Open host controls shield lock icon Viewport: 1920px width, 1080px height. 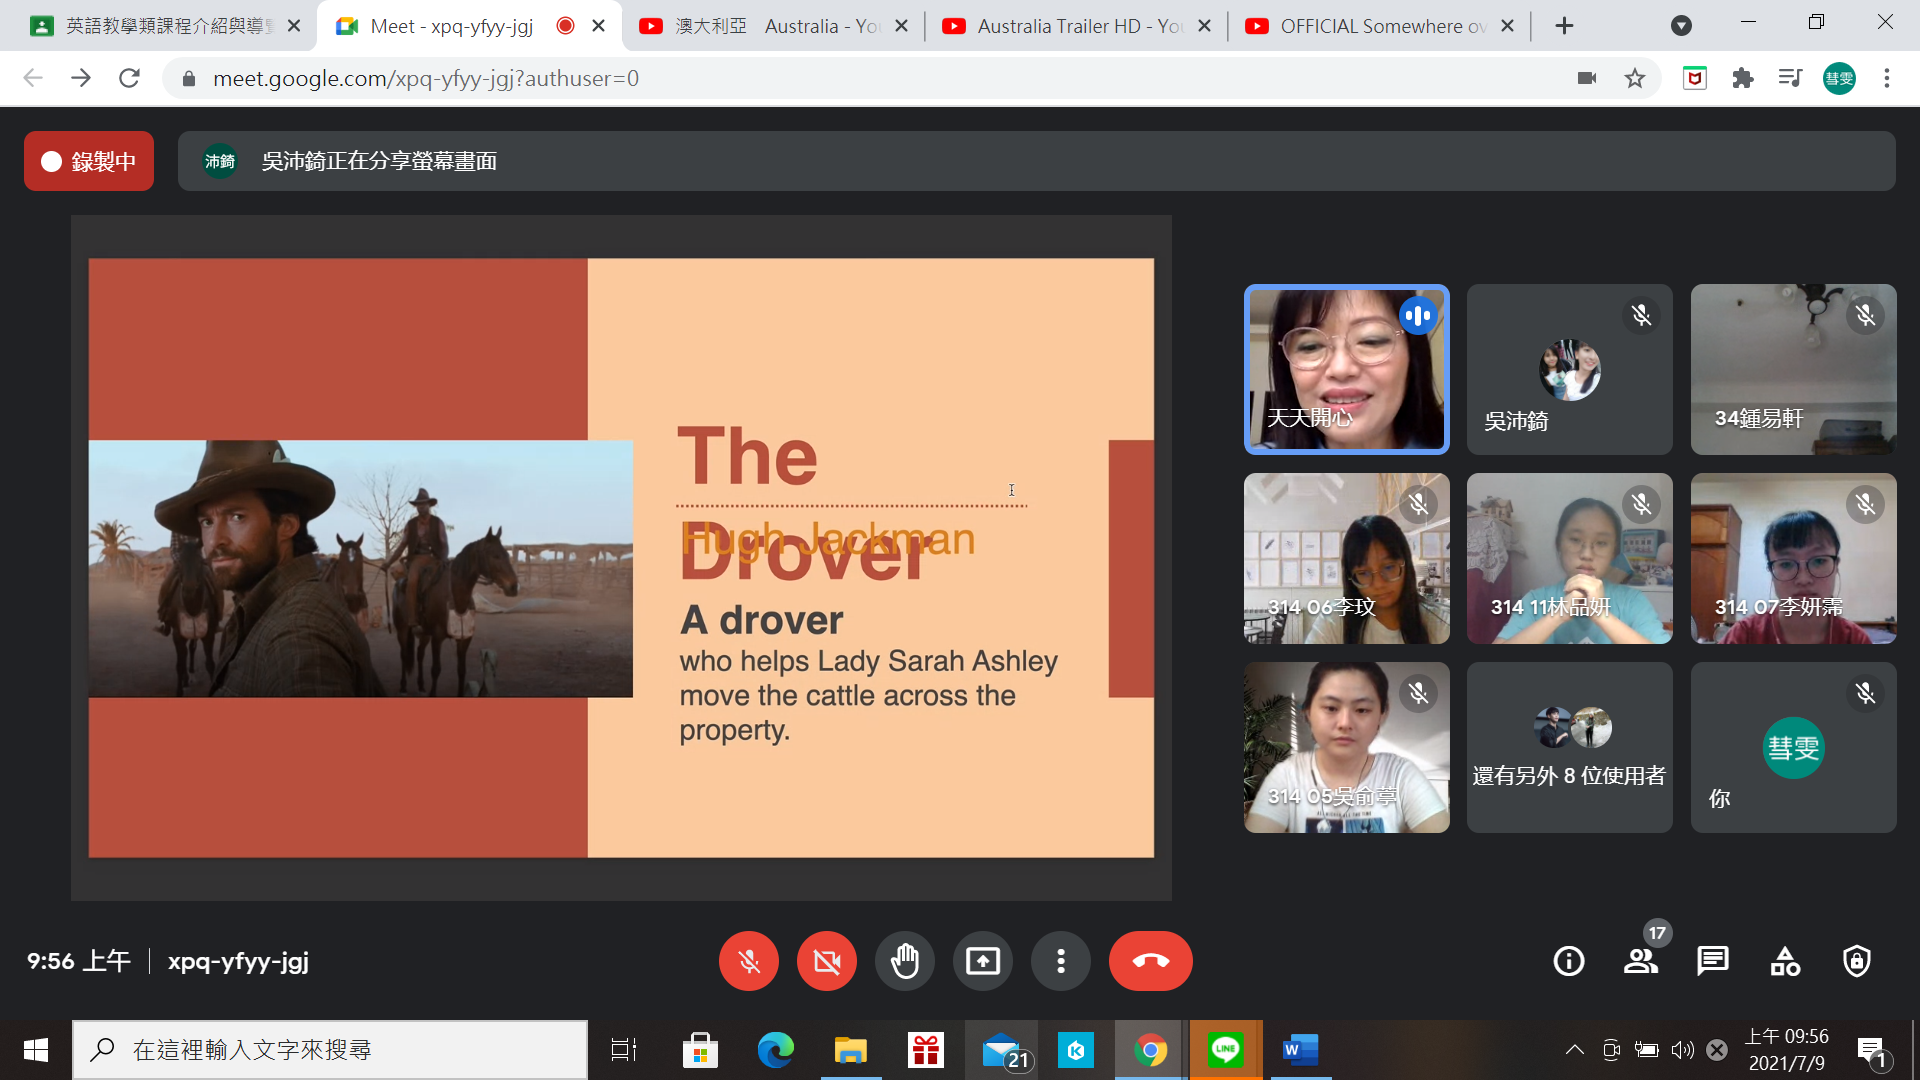(1857, 961)
